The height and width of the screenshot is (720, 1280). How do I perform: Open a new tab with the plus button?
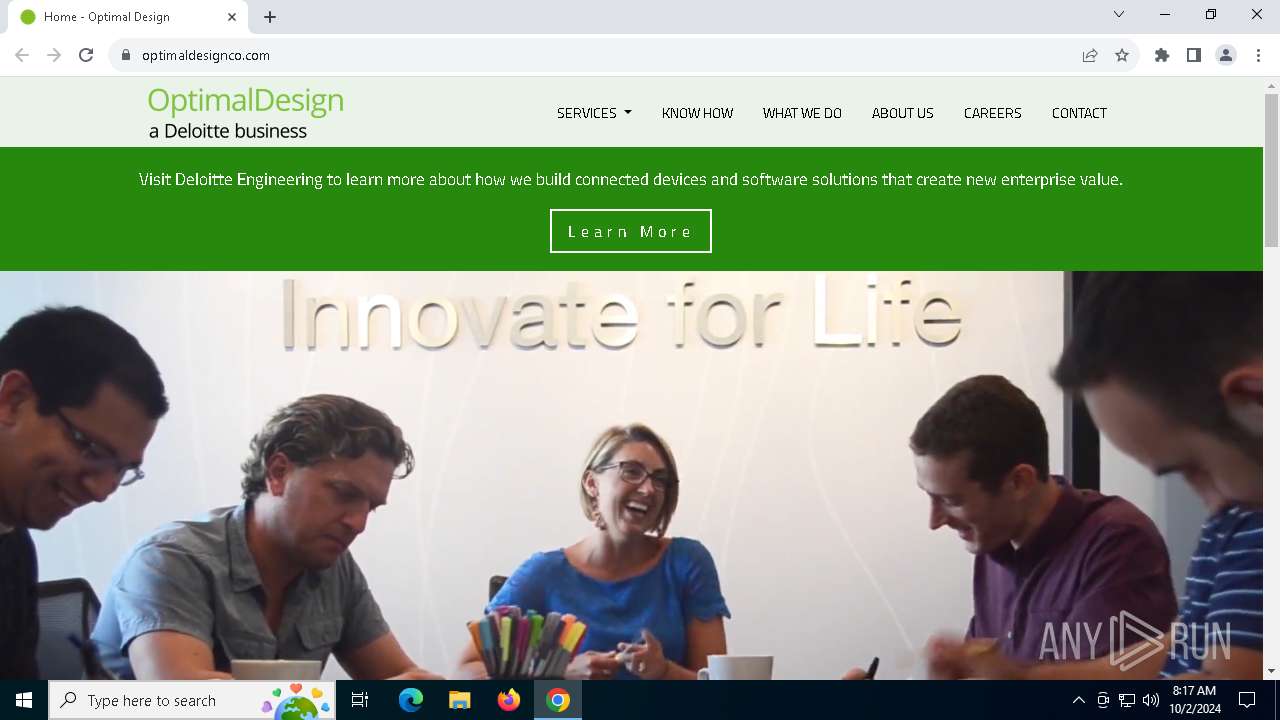pyautogui.click(x=270, y=17)
